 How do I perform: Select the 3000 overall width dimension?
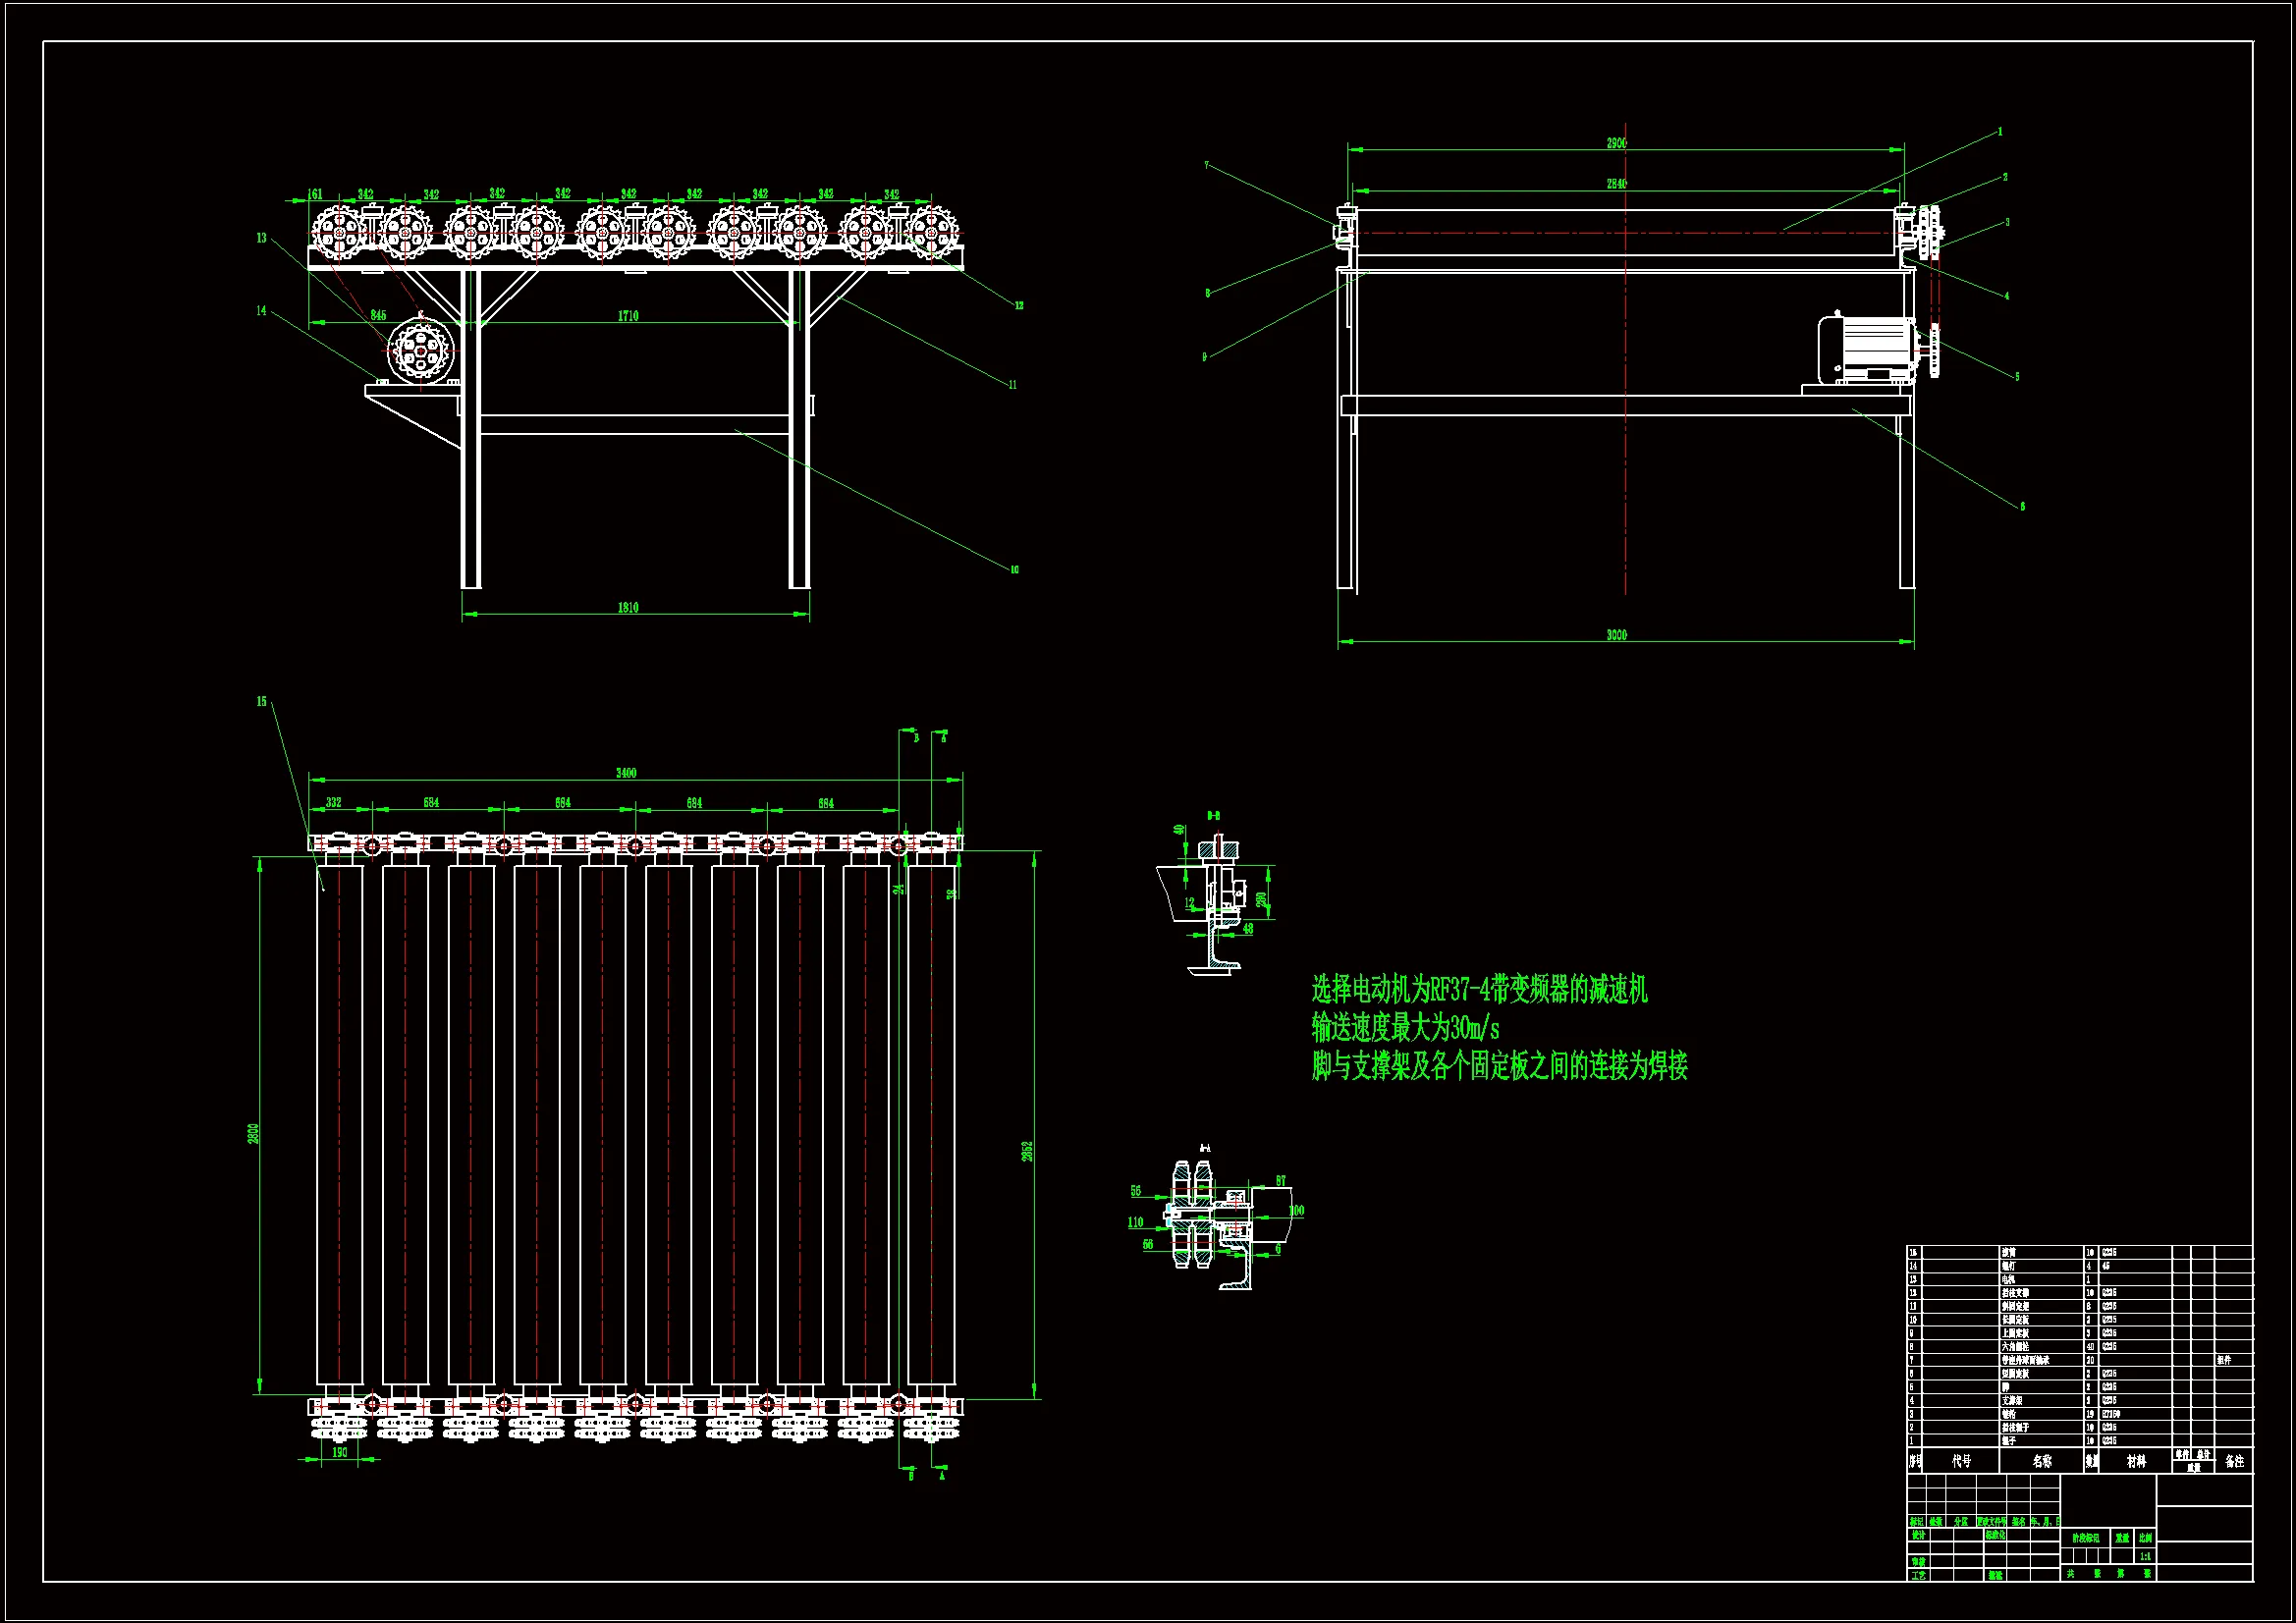pos(1616,635)
